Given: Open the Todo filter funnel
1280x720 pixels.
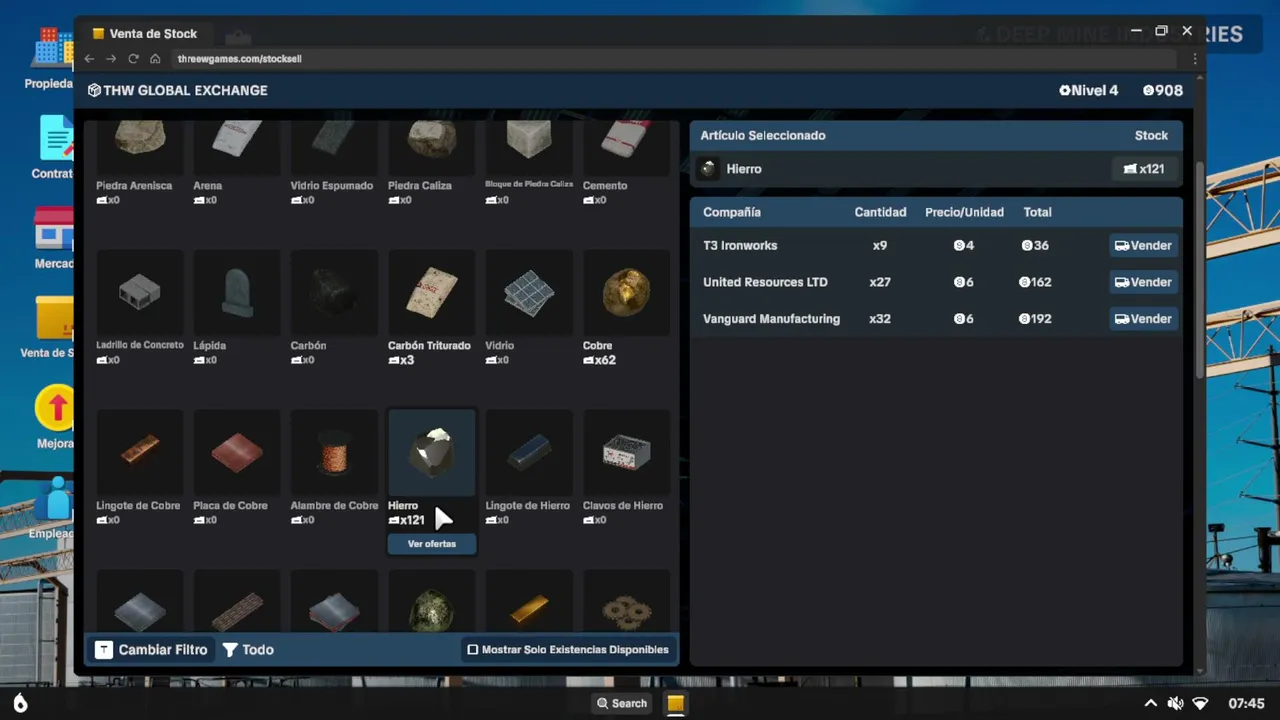Looking at the screenshot, I should [248, 650].
